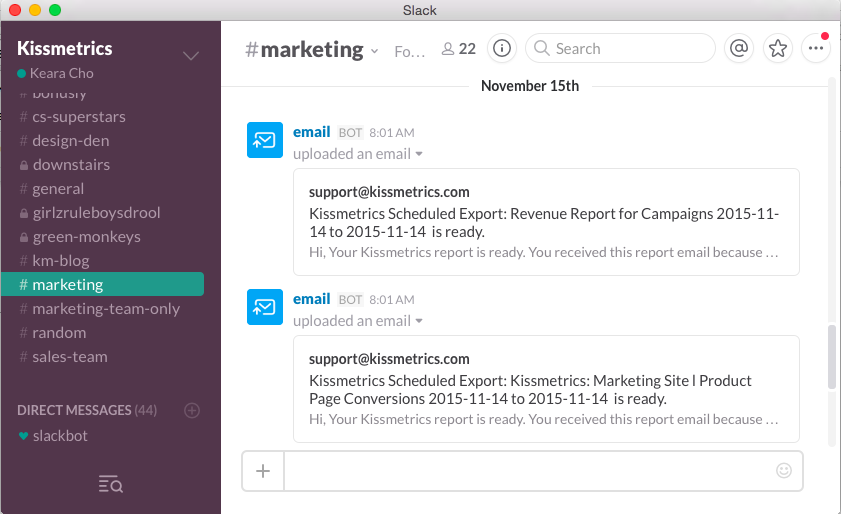Image resolution: width=841 pixels, height=514 pixels.
Task: Expand the Kissmetrics team menu chevron
Action: (x=191, y=55)
